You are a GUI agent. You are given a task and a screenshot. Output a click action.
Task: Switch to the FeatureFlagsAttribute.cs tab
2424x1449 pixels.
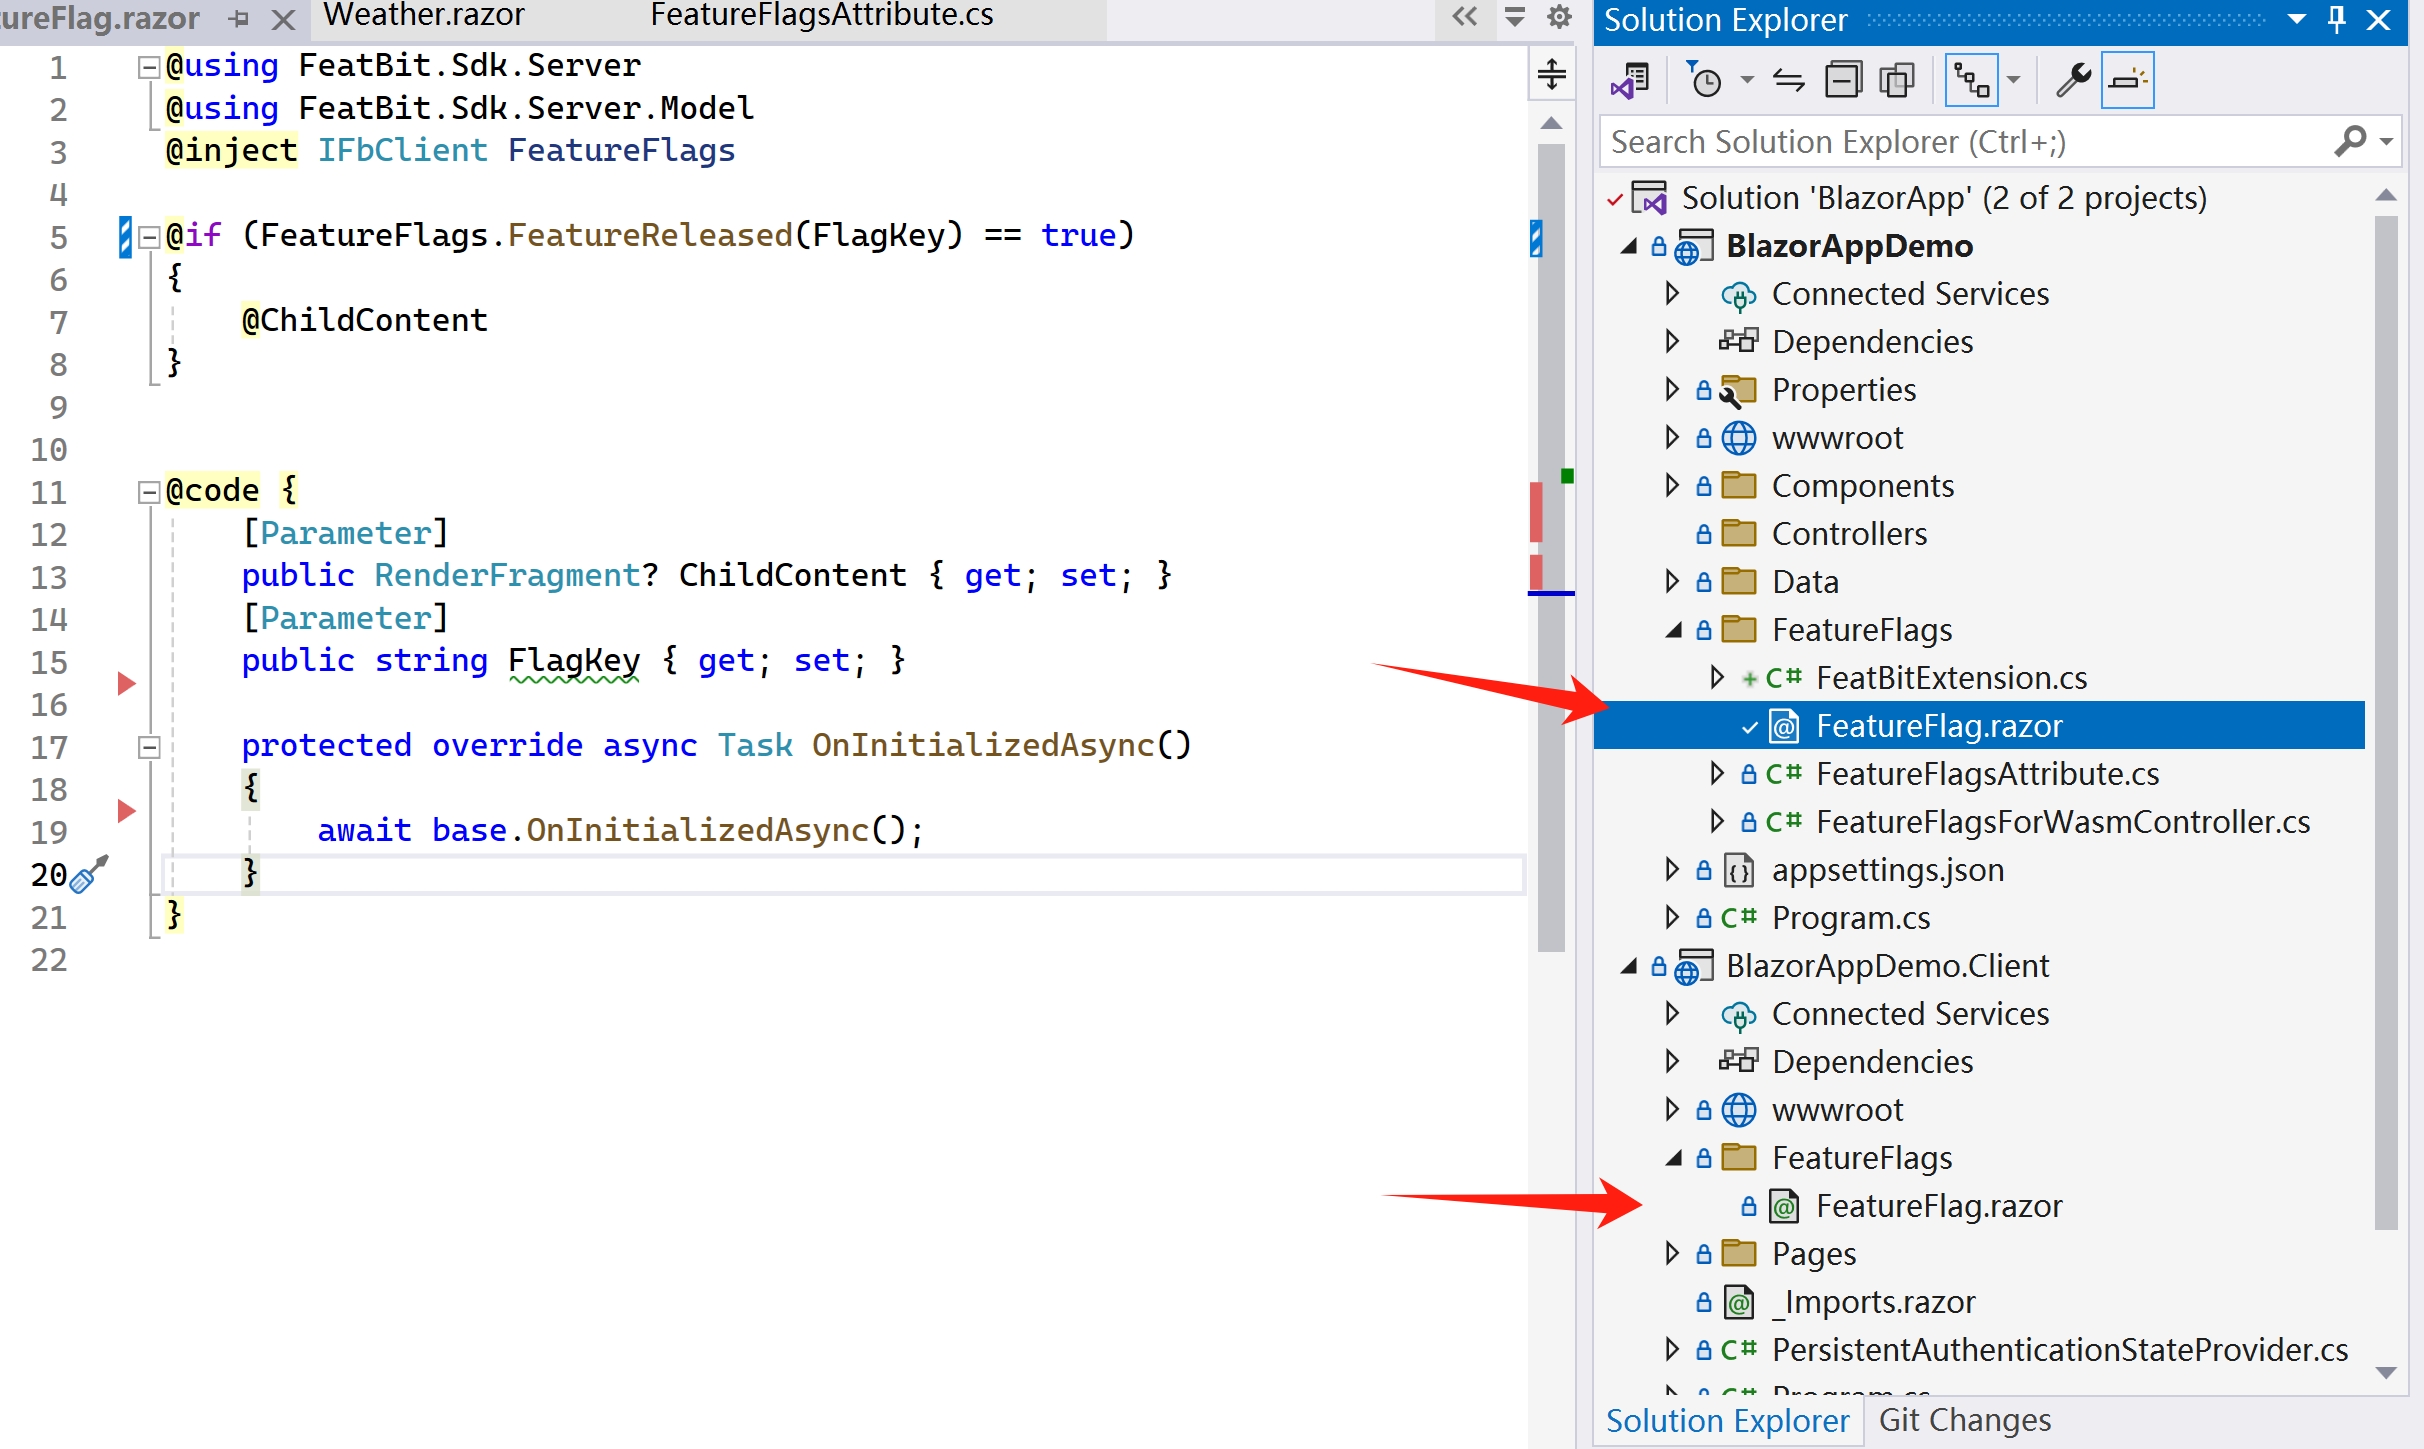[x=822, y=15]
